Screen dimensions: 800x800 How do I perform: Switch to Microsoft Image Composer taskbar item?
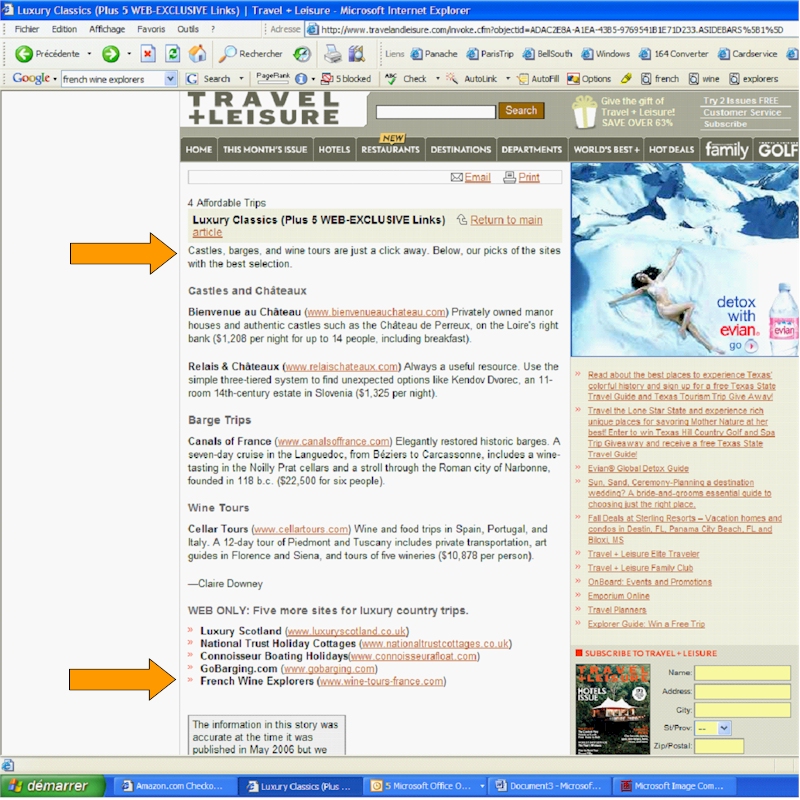[674, 786]
